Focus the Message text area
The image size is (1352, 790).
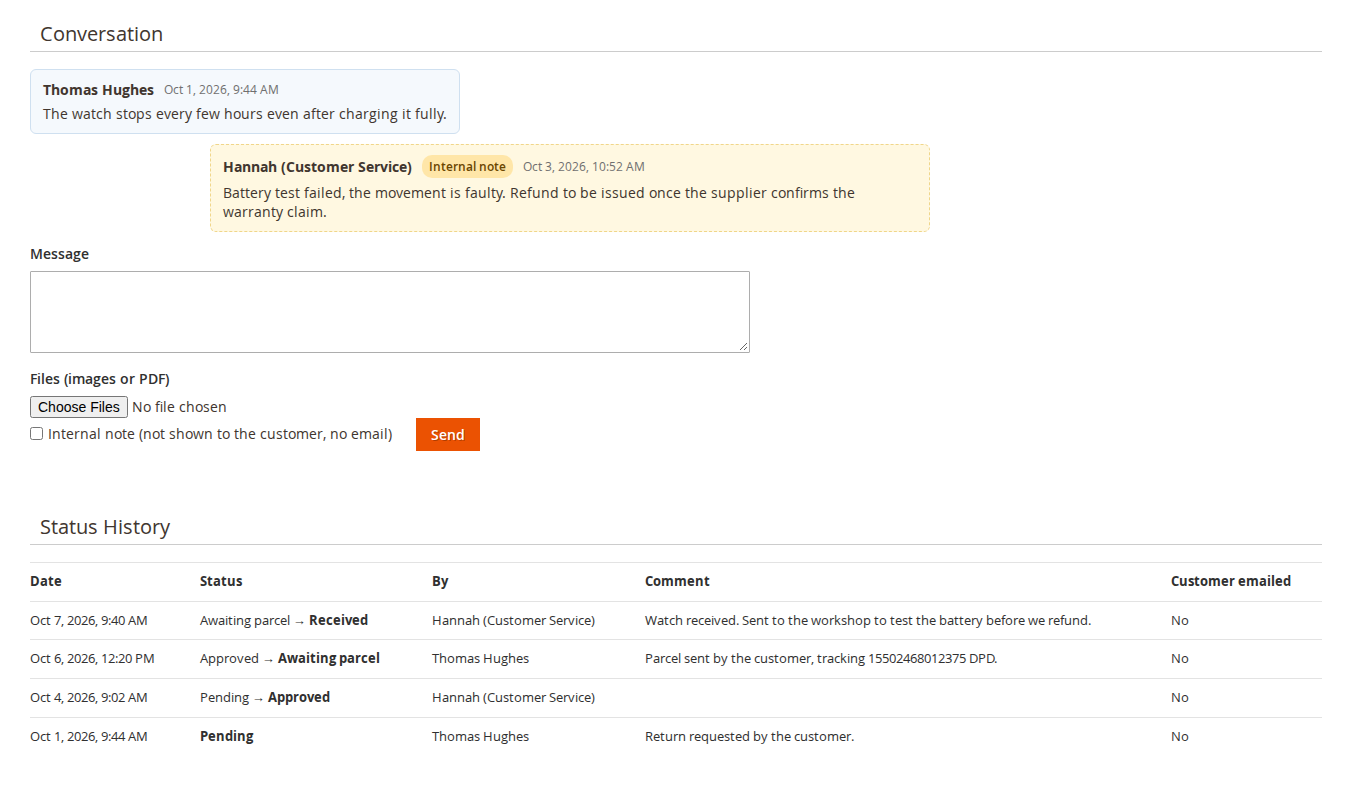coord(390,312)
